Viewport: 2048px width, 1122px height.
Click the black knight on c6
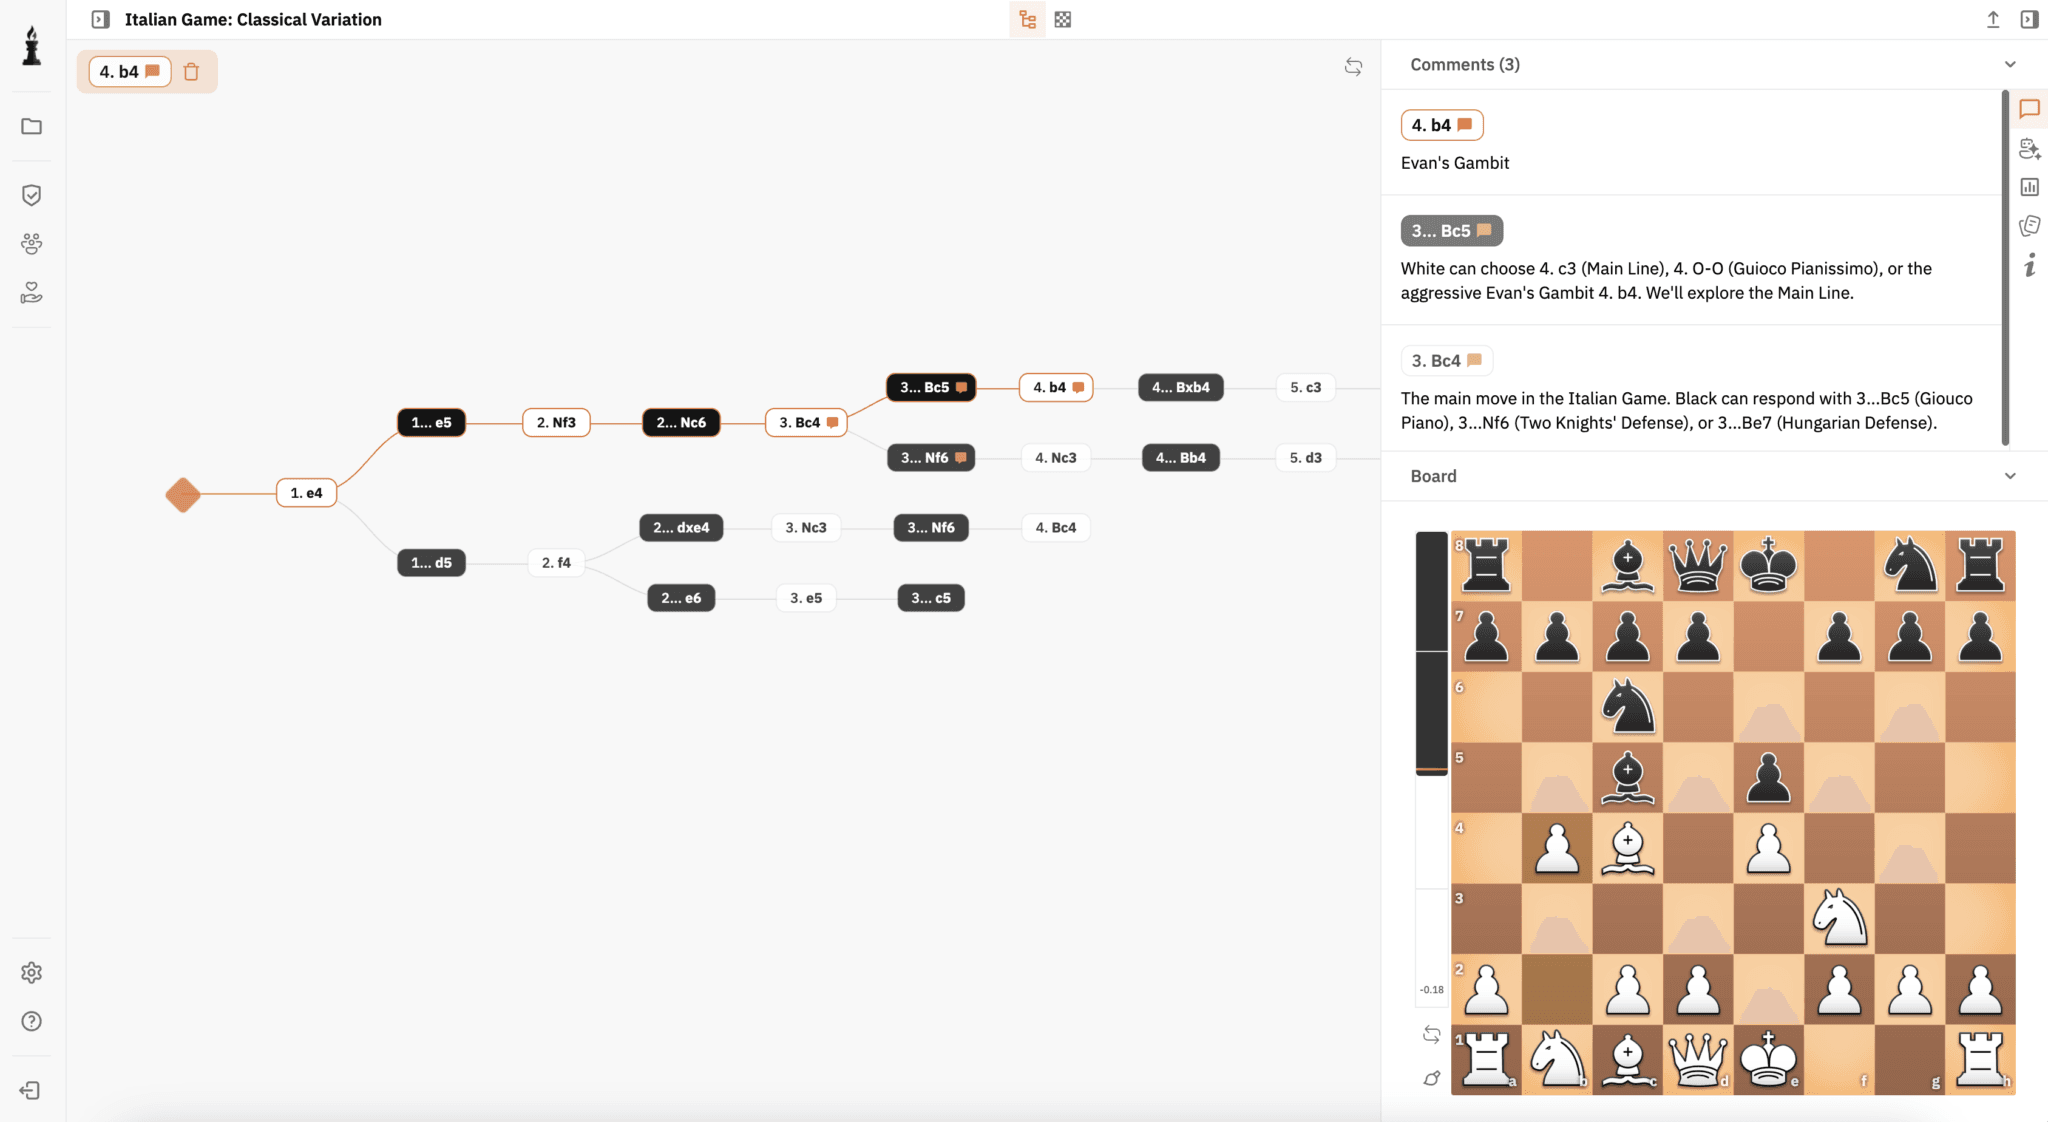click(x=1628, y=707)
